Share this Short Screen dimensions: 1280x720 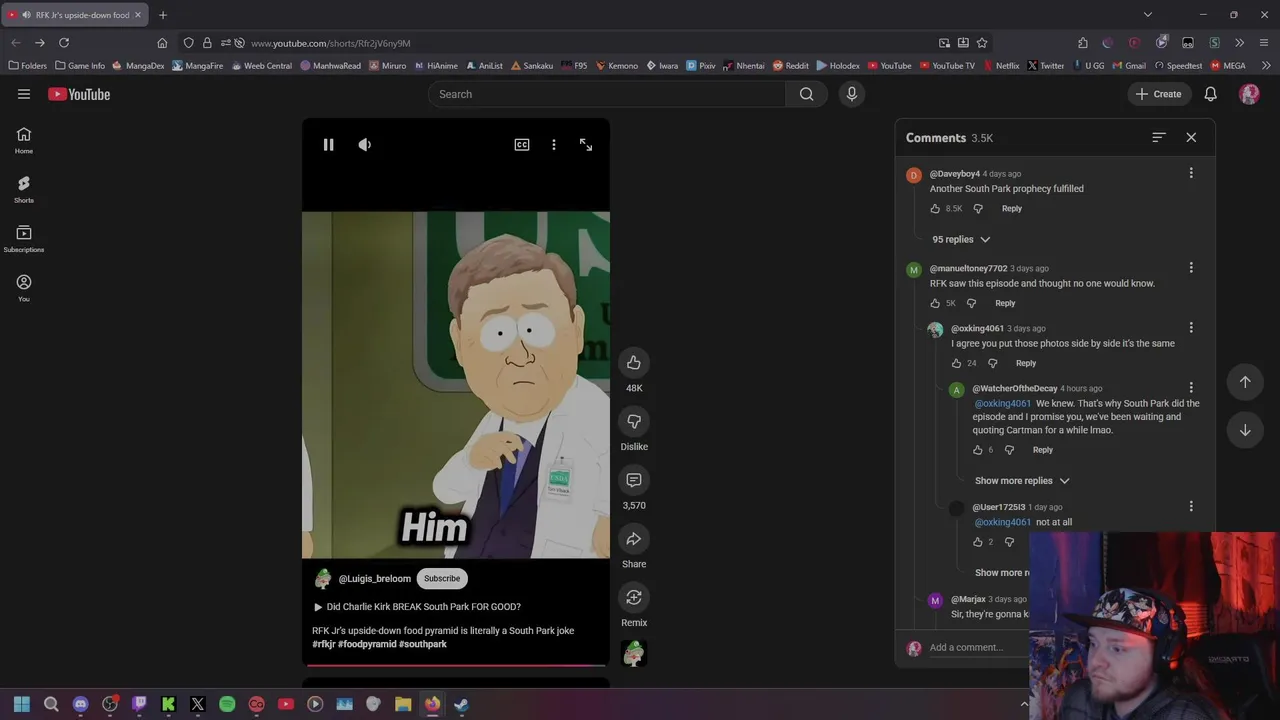634,539
